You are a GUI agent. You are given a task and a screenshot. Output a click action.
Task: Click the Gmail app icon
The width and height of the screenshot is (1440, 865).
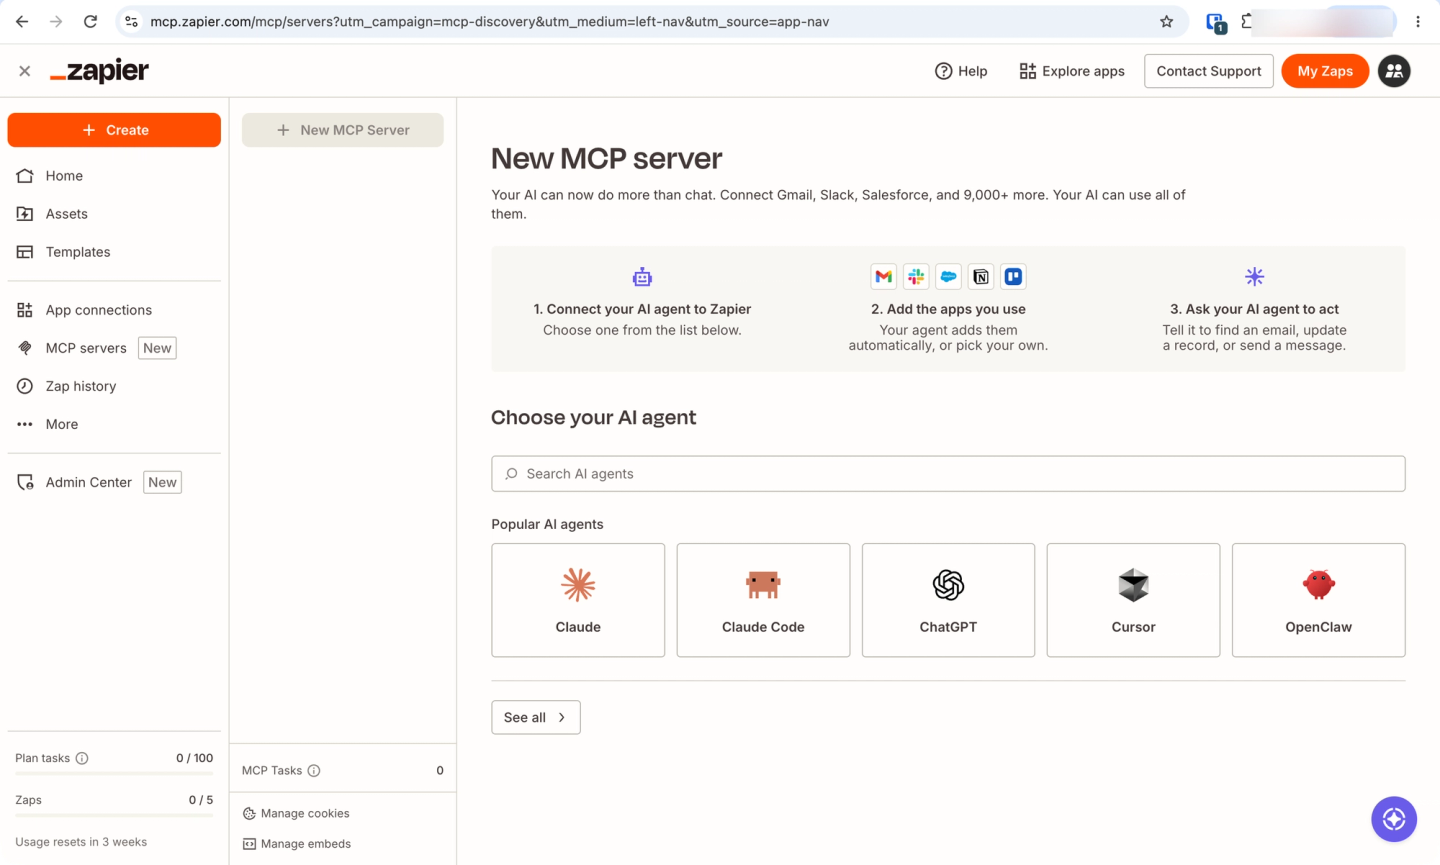pos(883,277)
